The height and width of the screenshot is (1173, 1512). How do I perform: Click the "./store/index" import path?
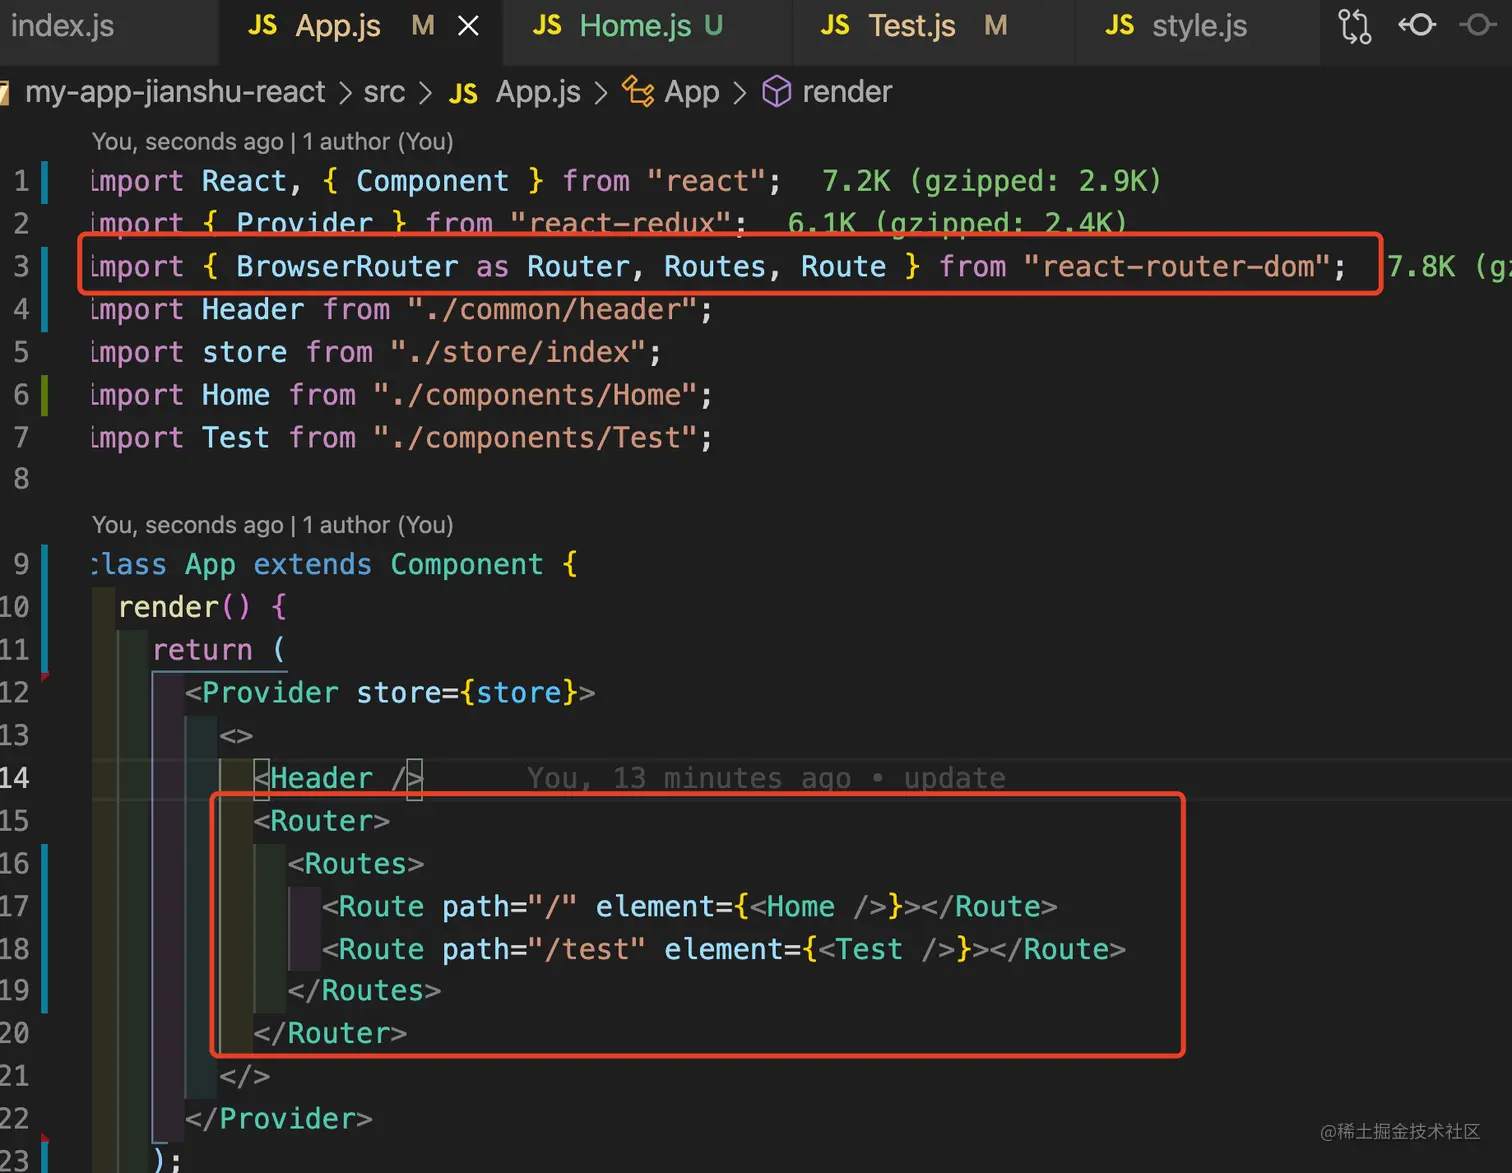517,352
